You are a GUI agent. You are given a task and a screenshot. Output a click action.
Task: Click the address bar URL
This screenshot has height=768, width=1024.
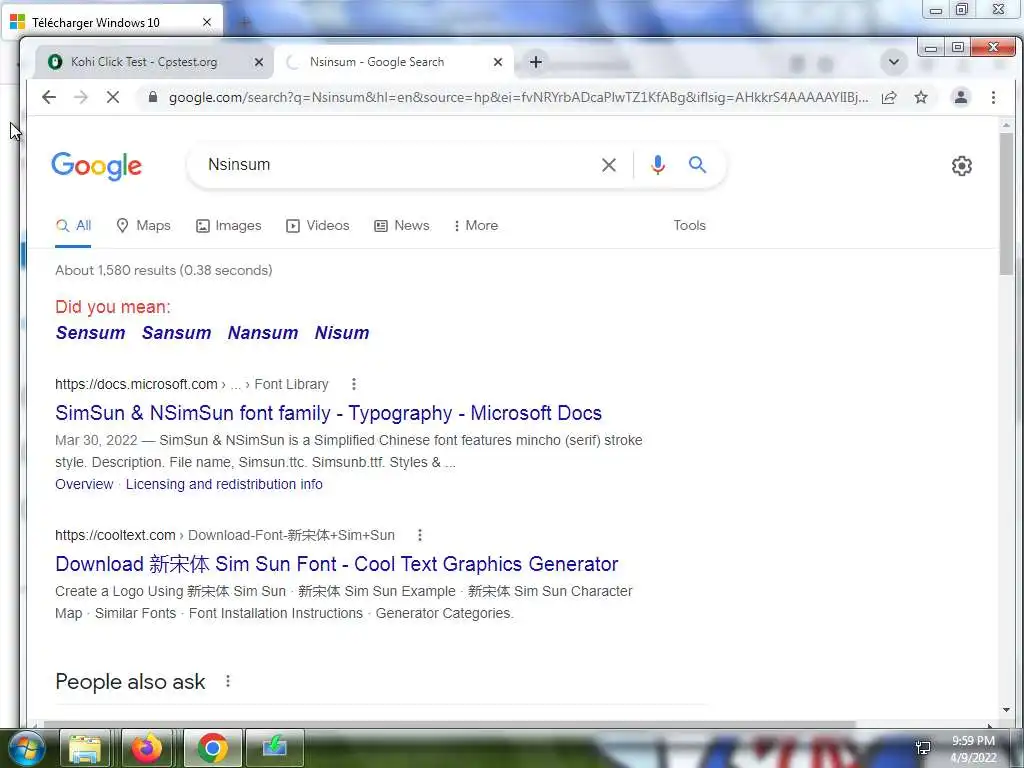(x=518, y=97)
